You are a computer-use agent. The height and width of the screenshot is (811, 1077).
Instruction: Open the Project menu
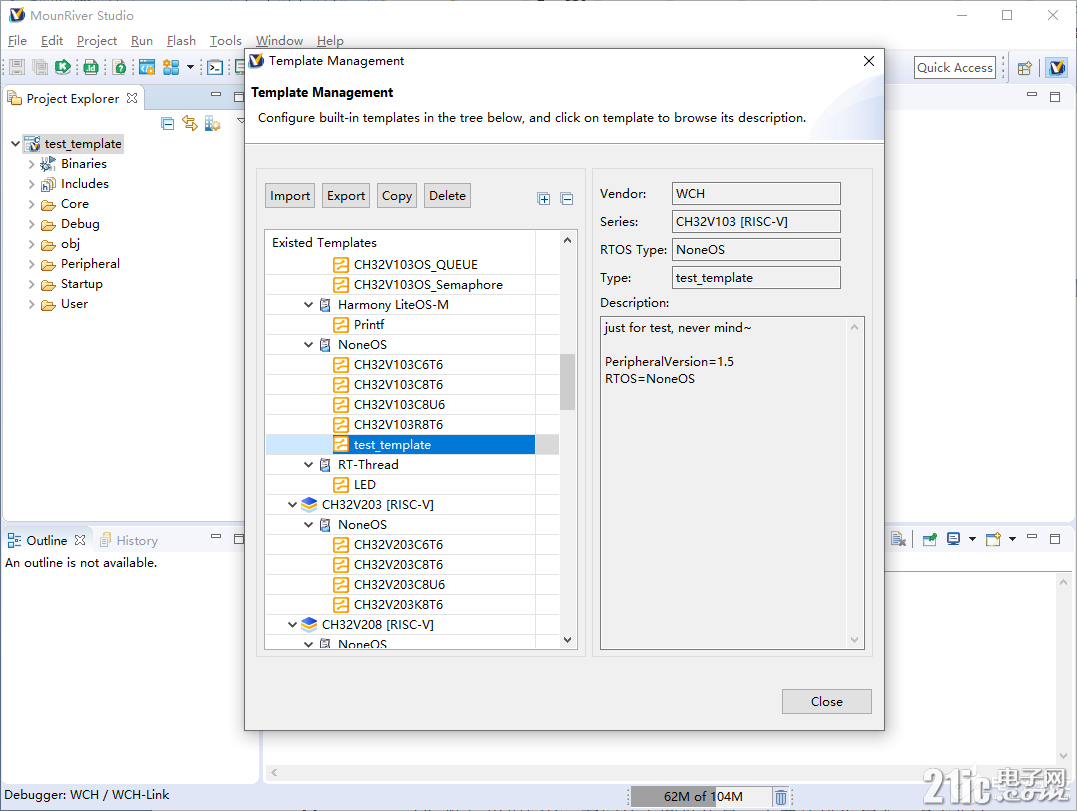97,41
